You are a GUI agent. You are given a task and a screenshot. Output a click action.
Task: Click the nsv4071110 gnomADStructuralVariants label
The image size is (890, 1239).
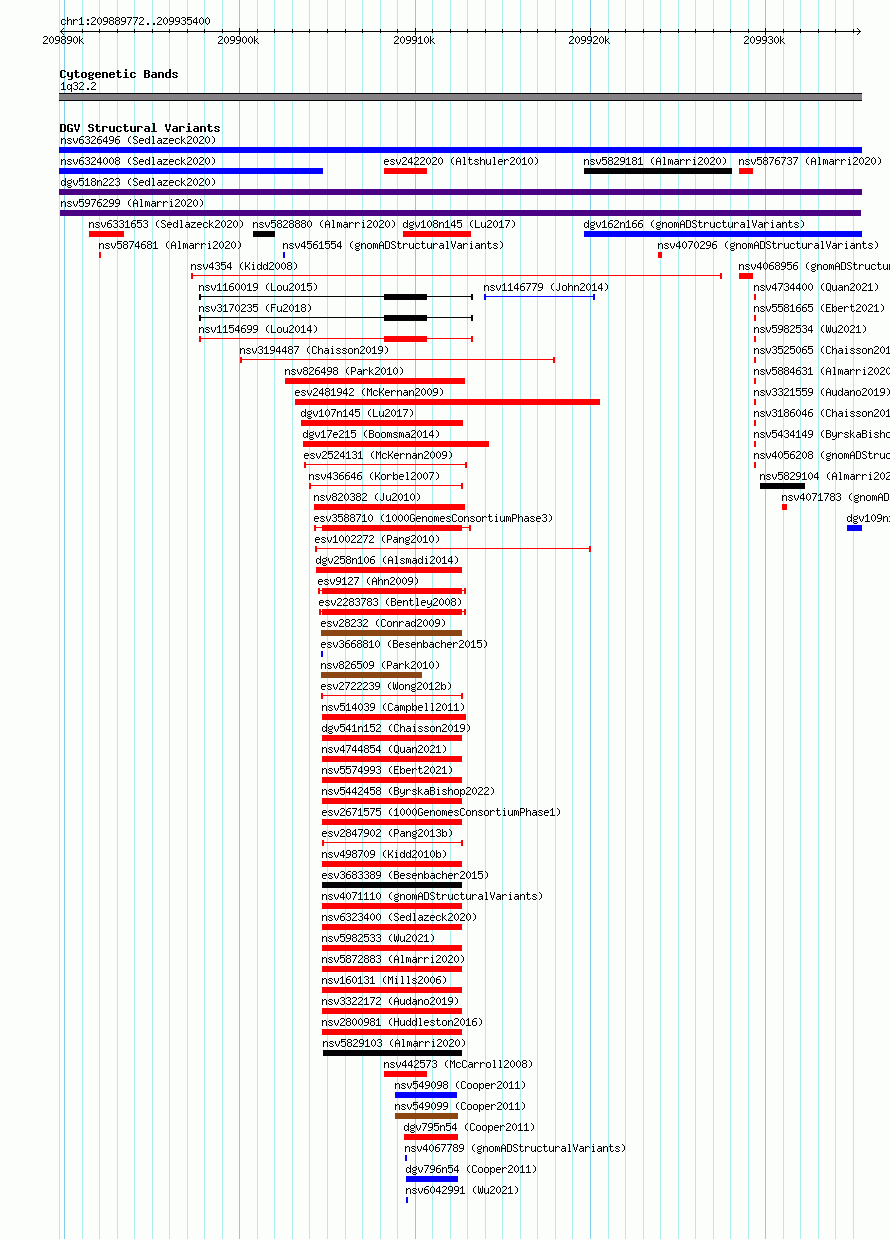pyautogui.click(x=432, y=896)
